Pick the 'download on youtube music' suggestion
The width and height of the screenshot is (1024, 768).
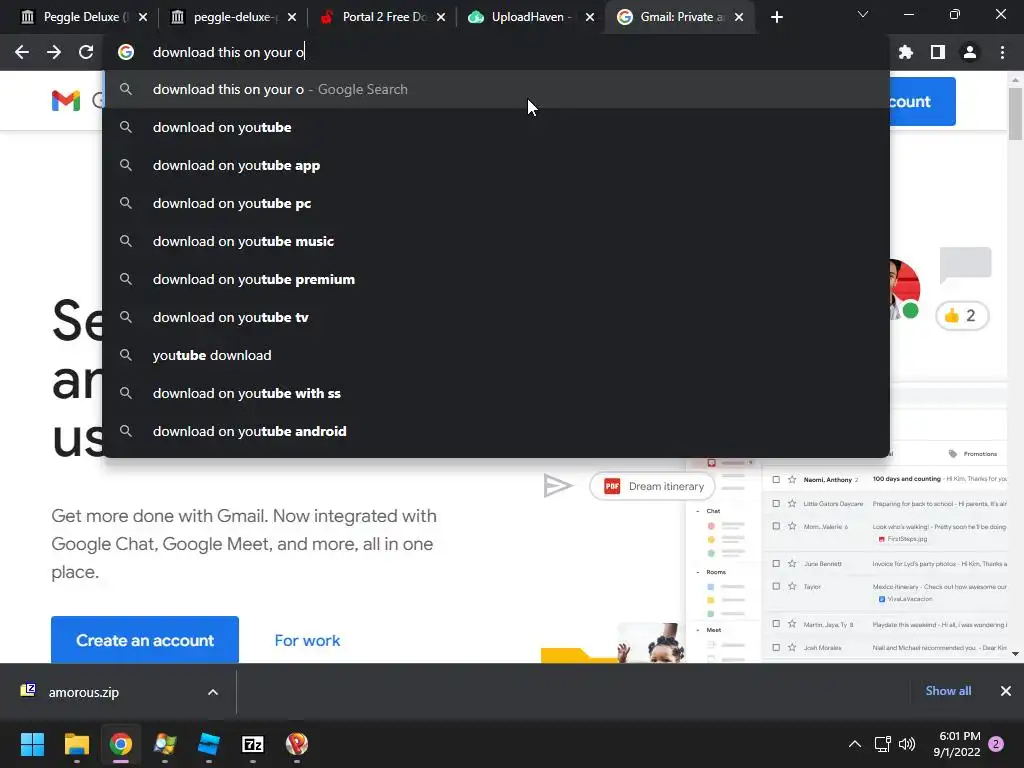click(496, 241)
